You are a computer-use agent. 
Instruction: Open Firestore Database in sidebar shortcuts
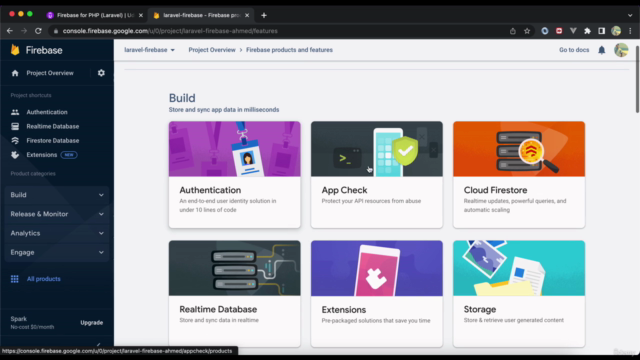click(x=53, y=140)
